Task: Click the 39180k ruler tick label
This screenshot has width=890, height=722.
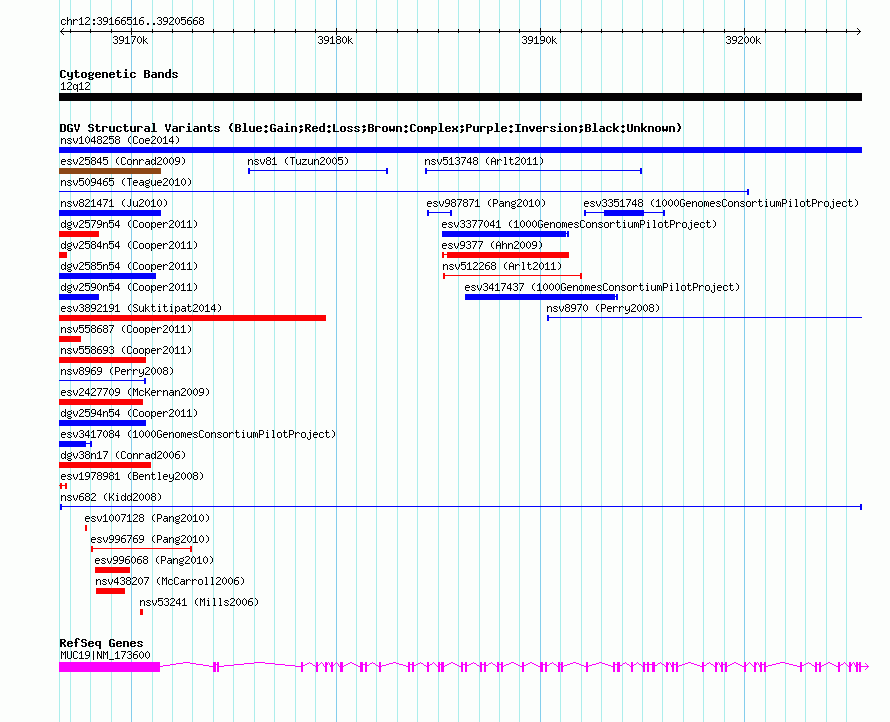Action: (x=335, y=40)
